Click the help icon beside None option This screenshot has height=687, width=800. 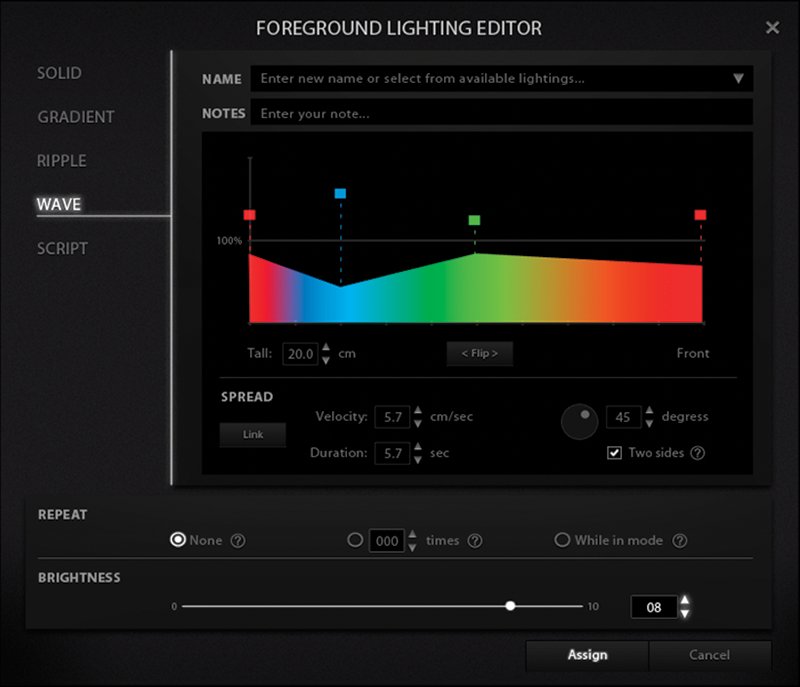click(x=238, y=541)
